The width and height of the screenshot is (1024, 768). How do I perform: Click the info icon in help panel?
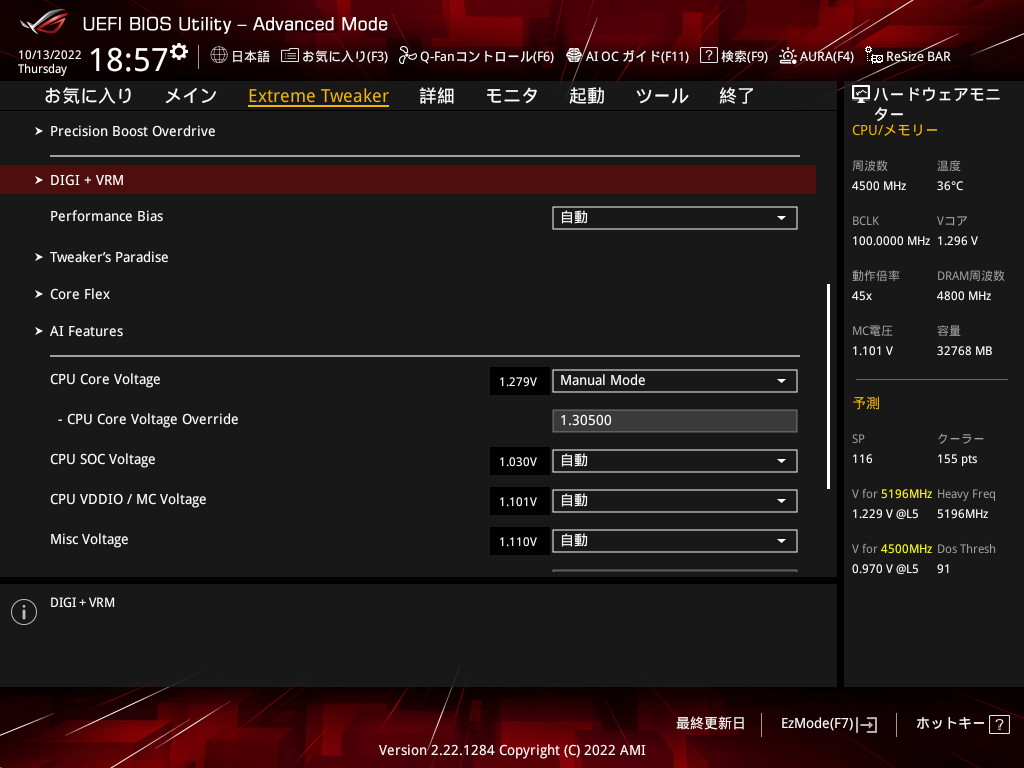(x=24, y=612)
